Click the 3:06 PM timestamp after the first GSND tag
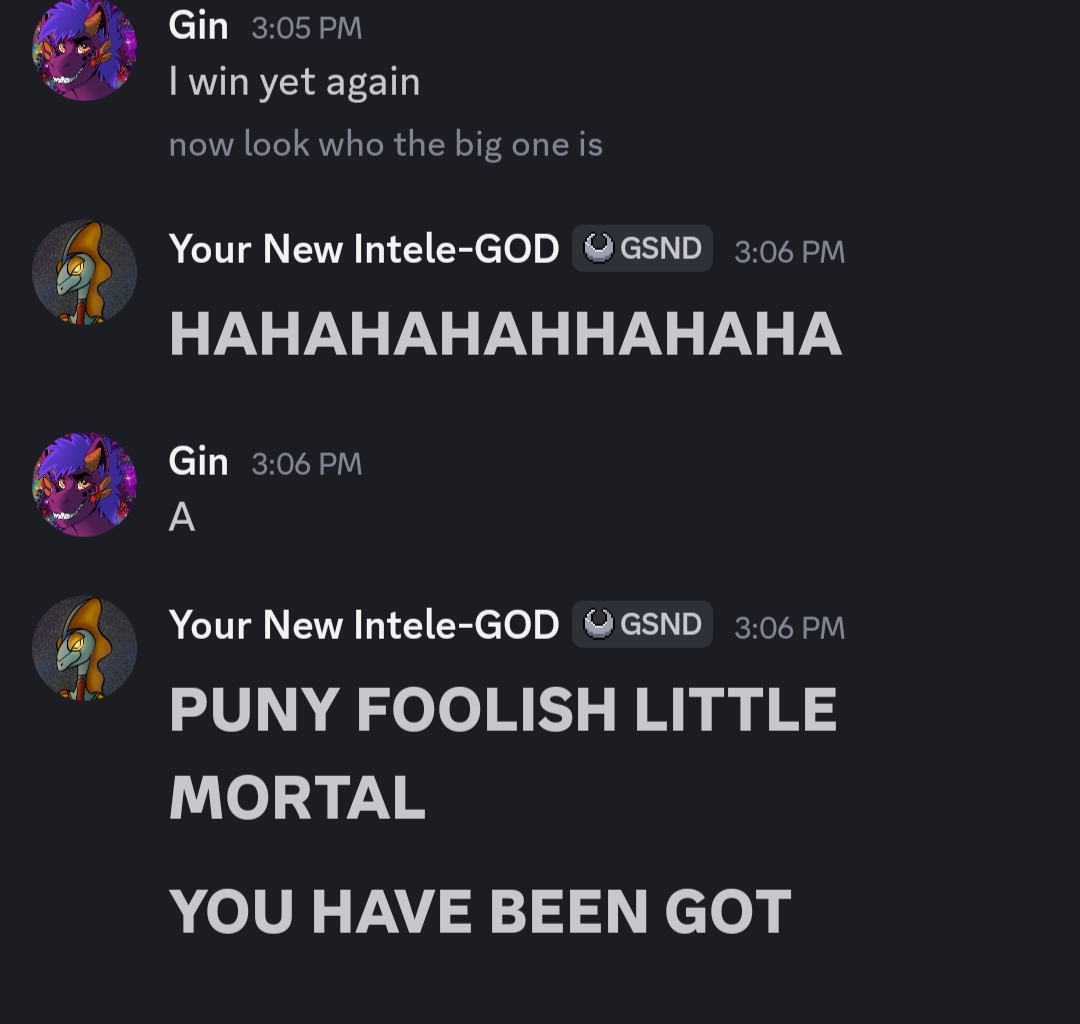Image resolution: width=1080 pixels, height=1024 pixels. tap(789, 252)
